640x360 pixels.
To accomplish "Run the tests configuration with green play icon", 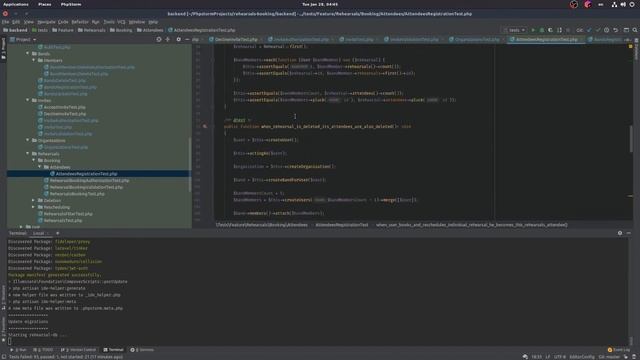I will (x=533, y=30).
